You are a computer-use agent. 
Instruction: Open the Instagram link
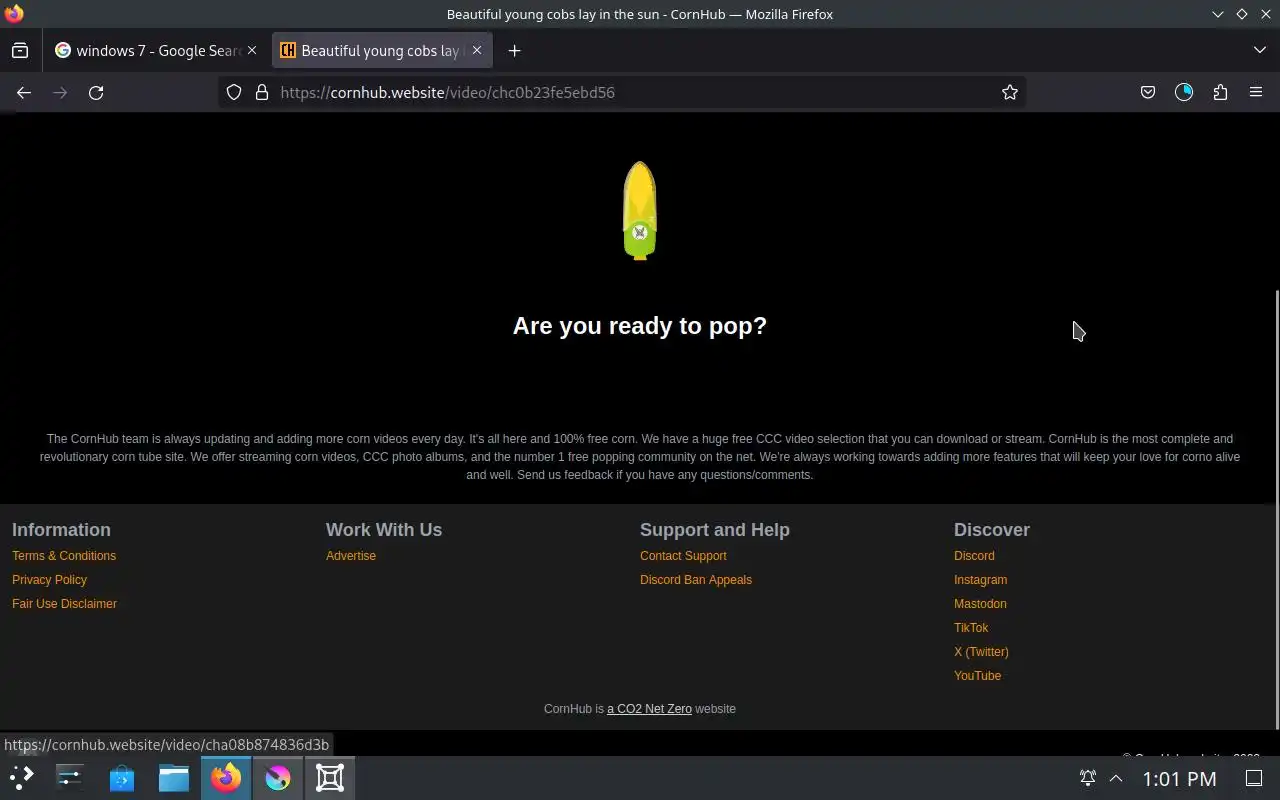coord(980,580)
